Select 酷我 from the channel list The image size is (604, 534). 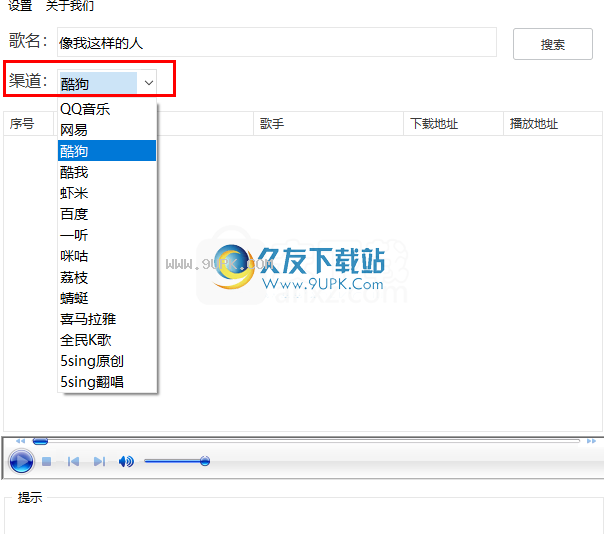(107, 172)
